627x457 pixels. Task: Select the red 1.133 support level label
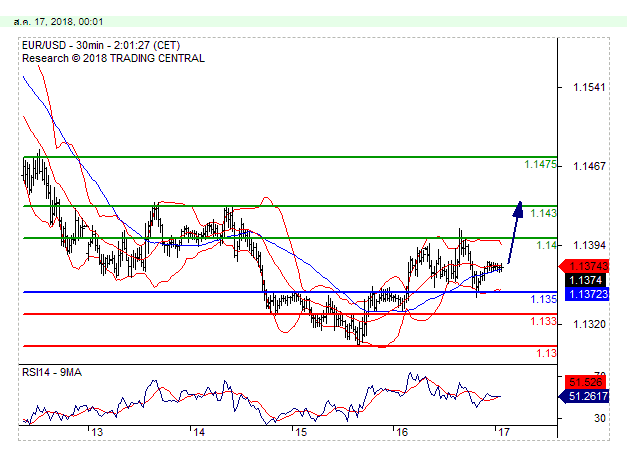[x=543, y=321]
